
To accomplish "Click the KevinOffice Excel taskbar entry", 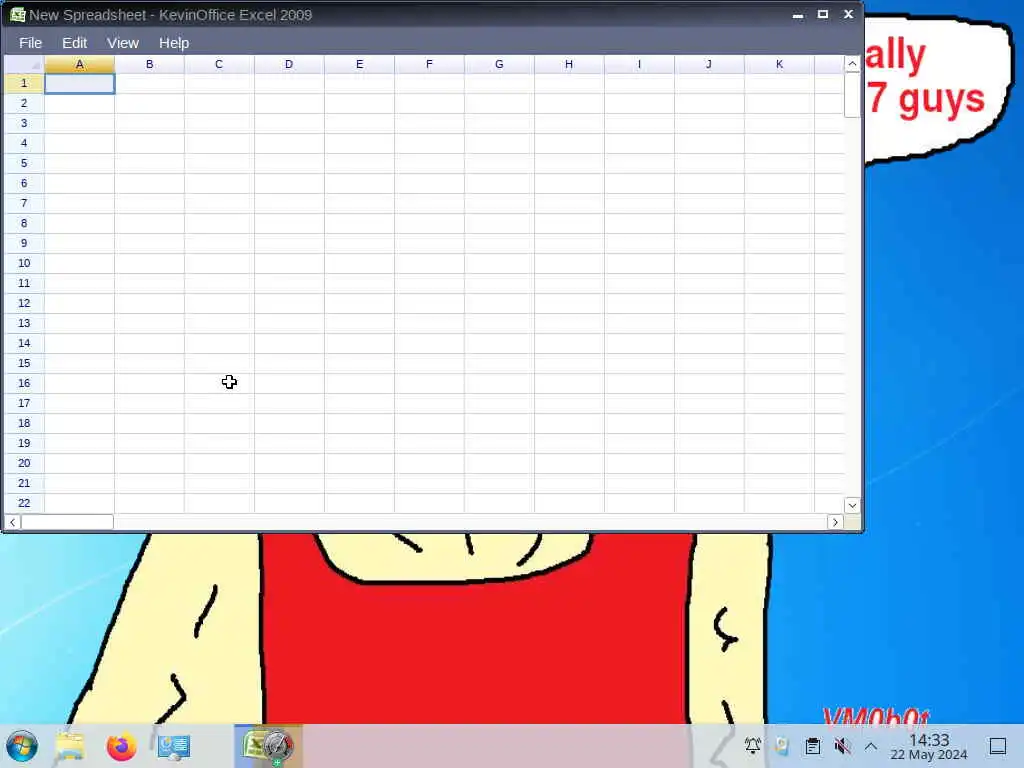I will click(268, 746).
